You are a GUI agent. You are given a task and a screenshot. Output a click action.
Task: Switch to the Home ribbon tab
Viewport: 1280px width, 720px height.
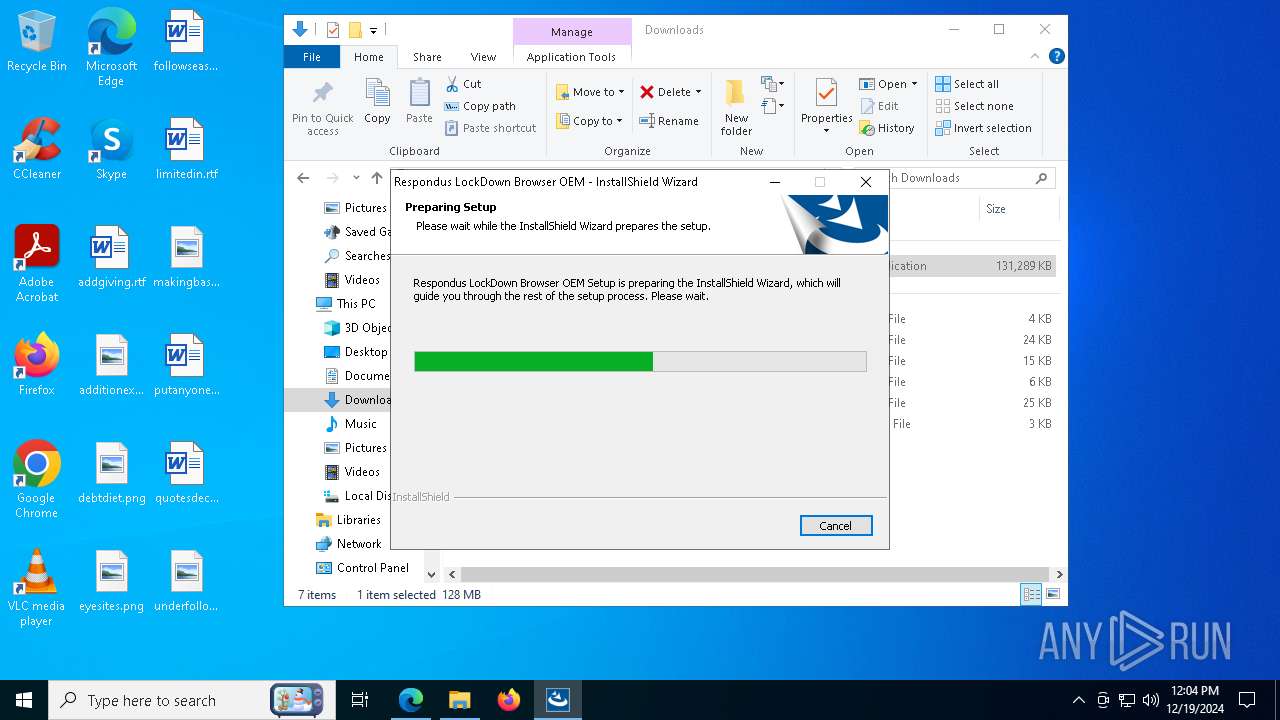click(368, 57)
